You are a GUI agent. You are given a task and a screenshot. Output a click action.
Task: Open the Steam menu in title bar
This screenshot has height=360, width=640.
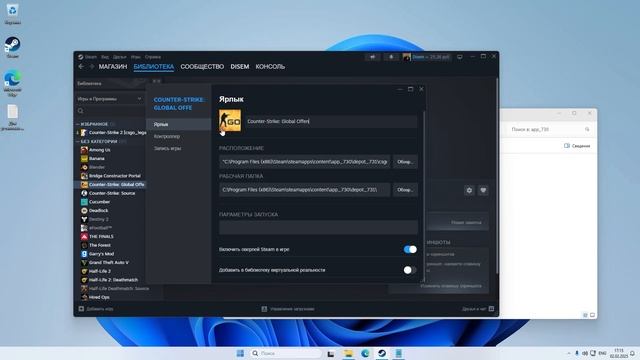tap(90, 57)
